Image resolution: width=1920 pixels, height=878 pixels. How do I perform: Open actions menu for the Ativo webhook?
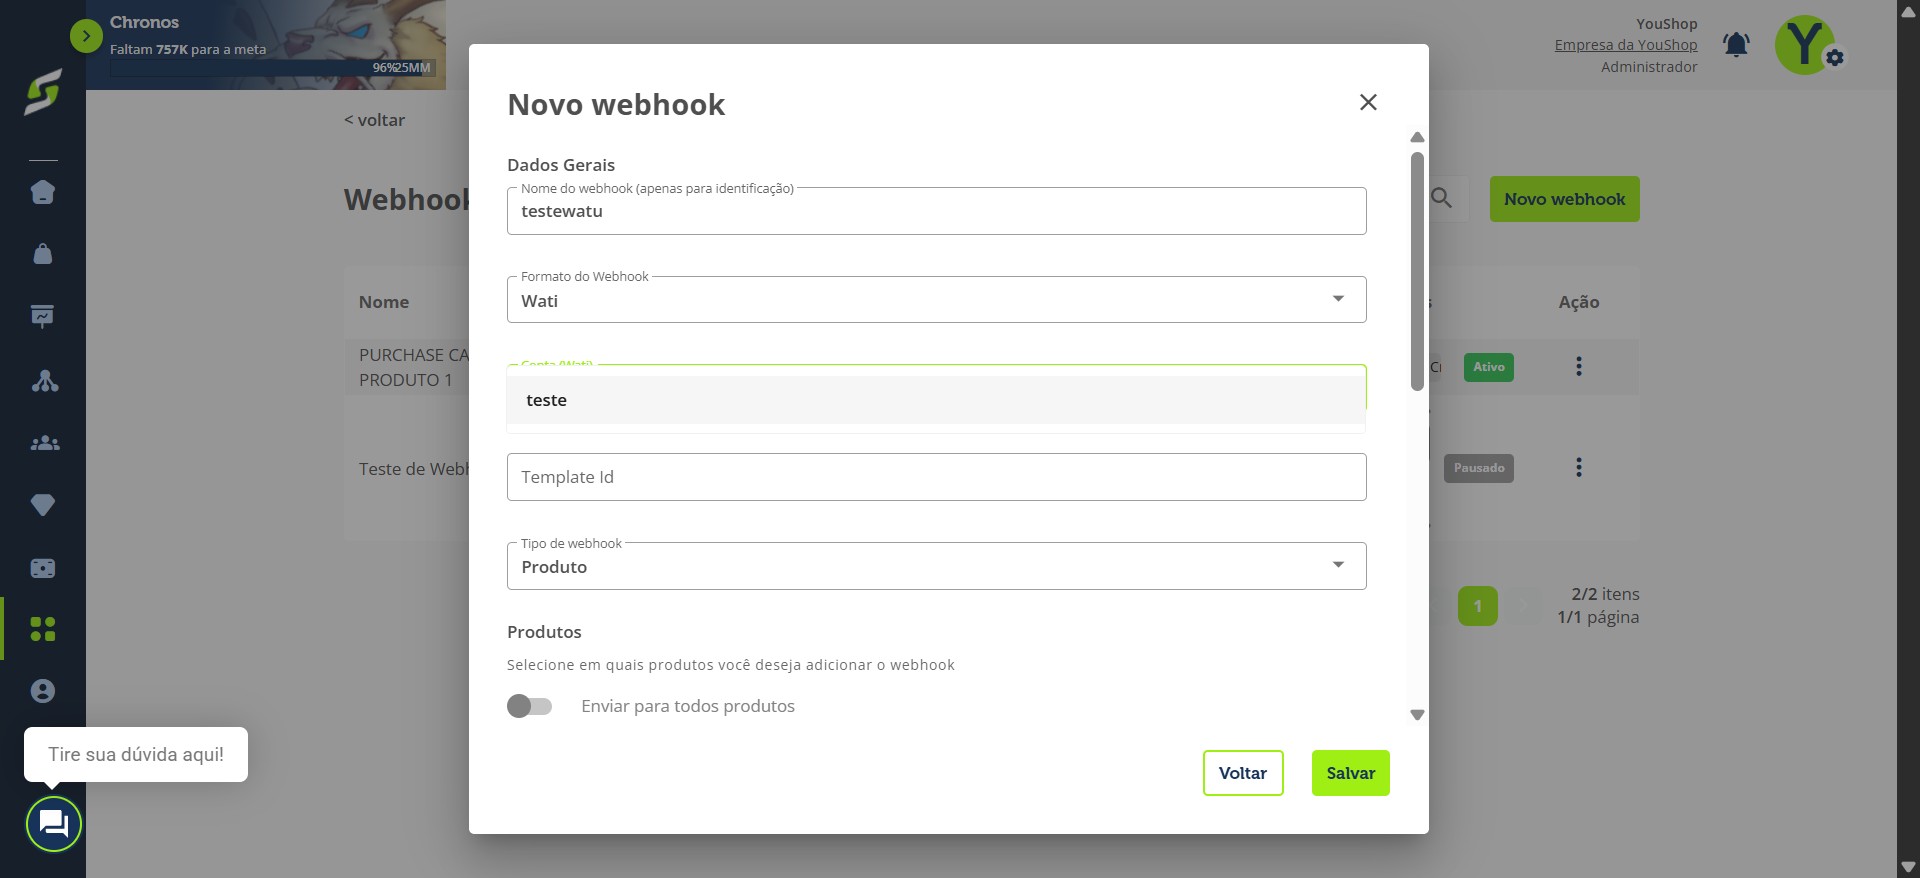[1579, 366]
